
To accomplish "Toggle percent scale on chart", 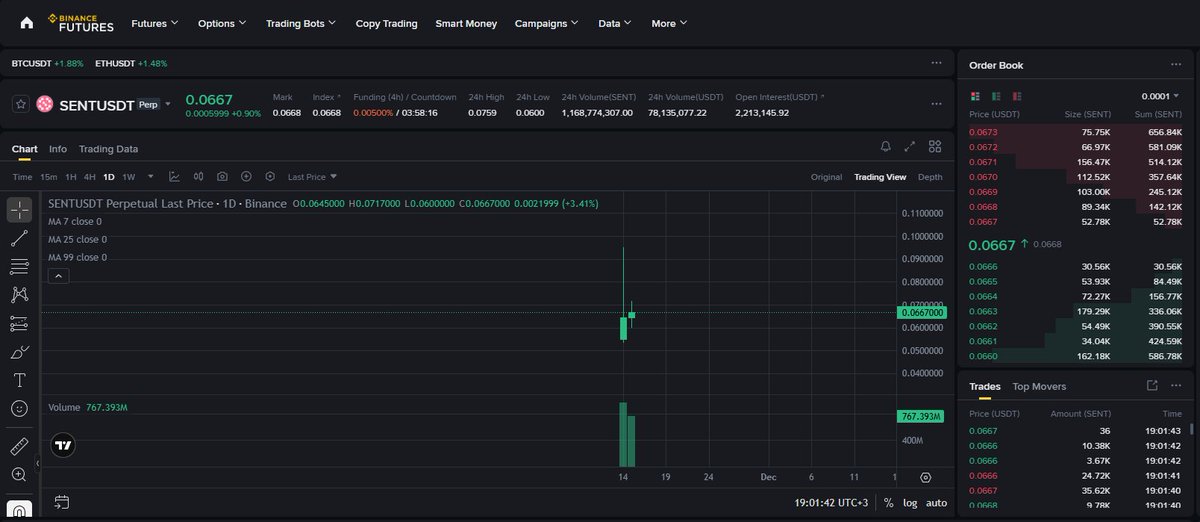I will click(888, 503).
